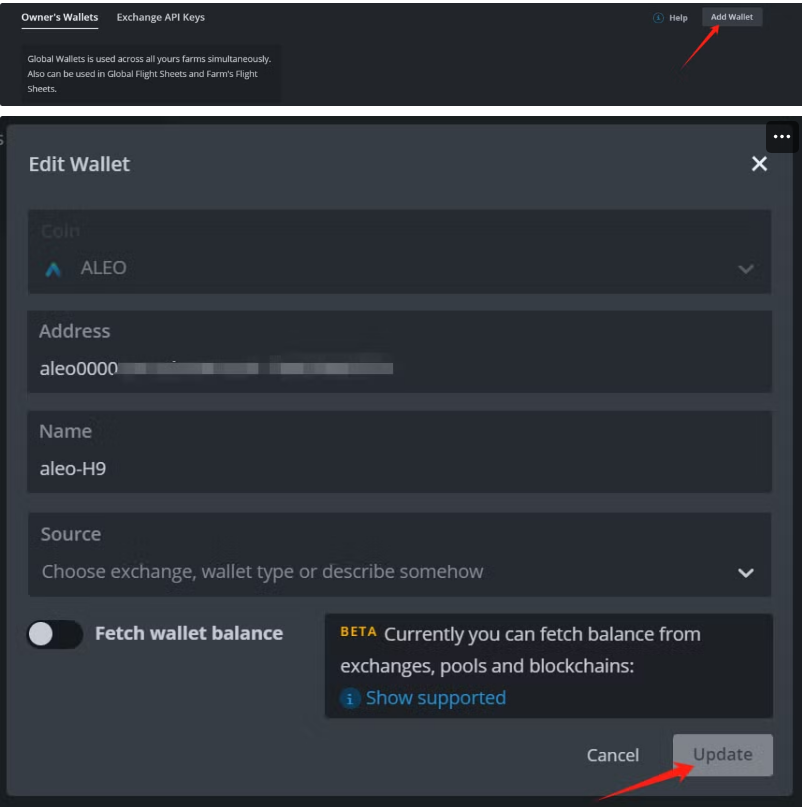802x807 pixels.
Task: Expand the Coin dropdown chevron
Action: (745, 269)
